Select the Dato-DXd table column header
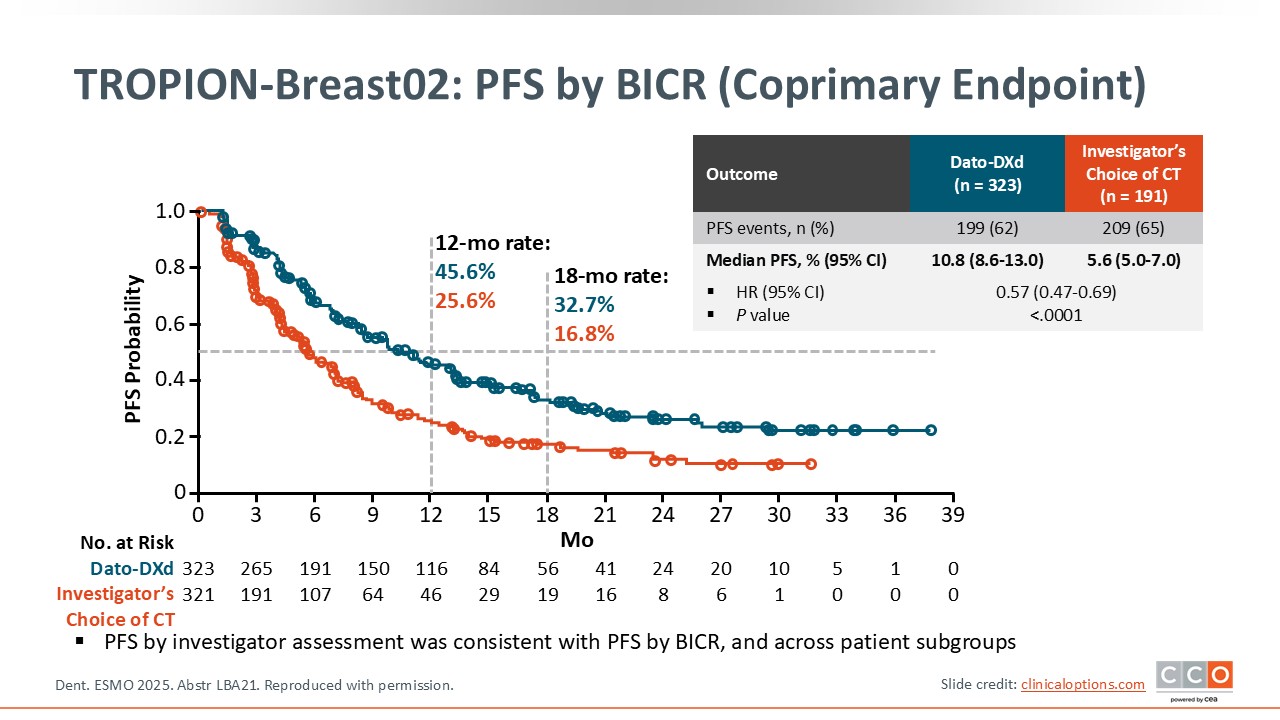The image size is (1280, 720). tap(986, 173)
